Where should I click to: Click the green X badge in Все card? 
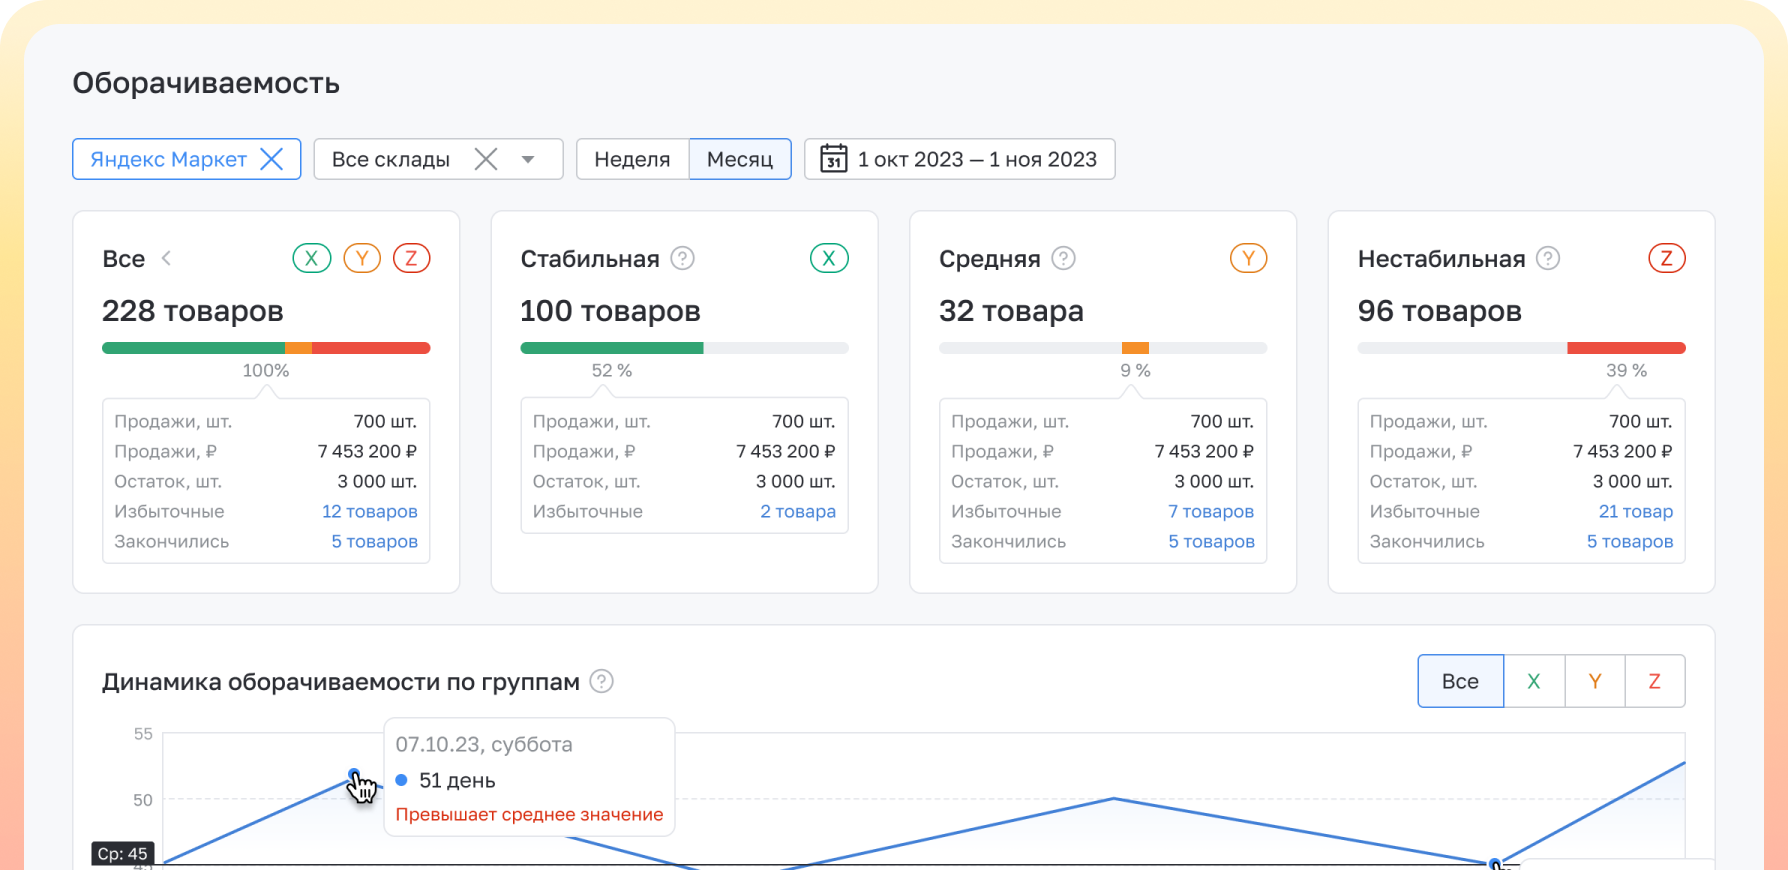[x=312, y=258]
